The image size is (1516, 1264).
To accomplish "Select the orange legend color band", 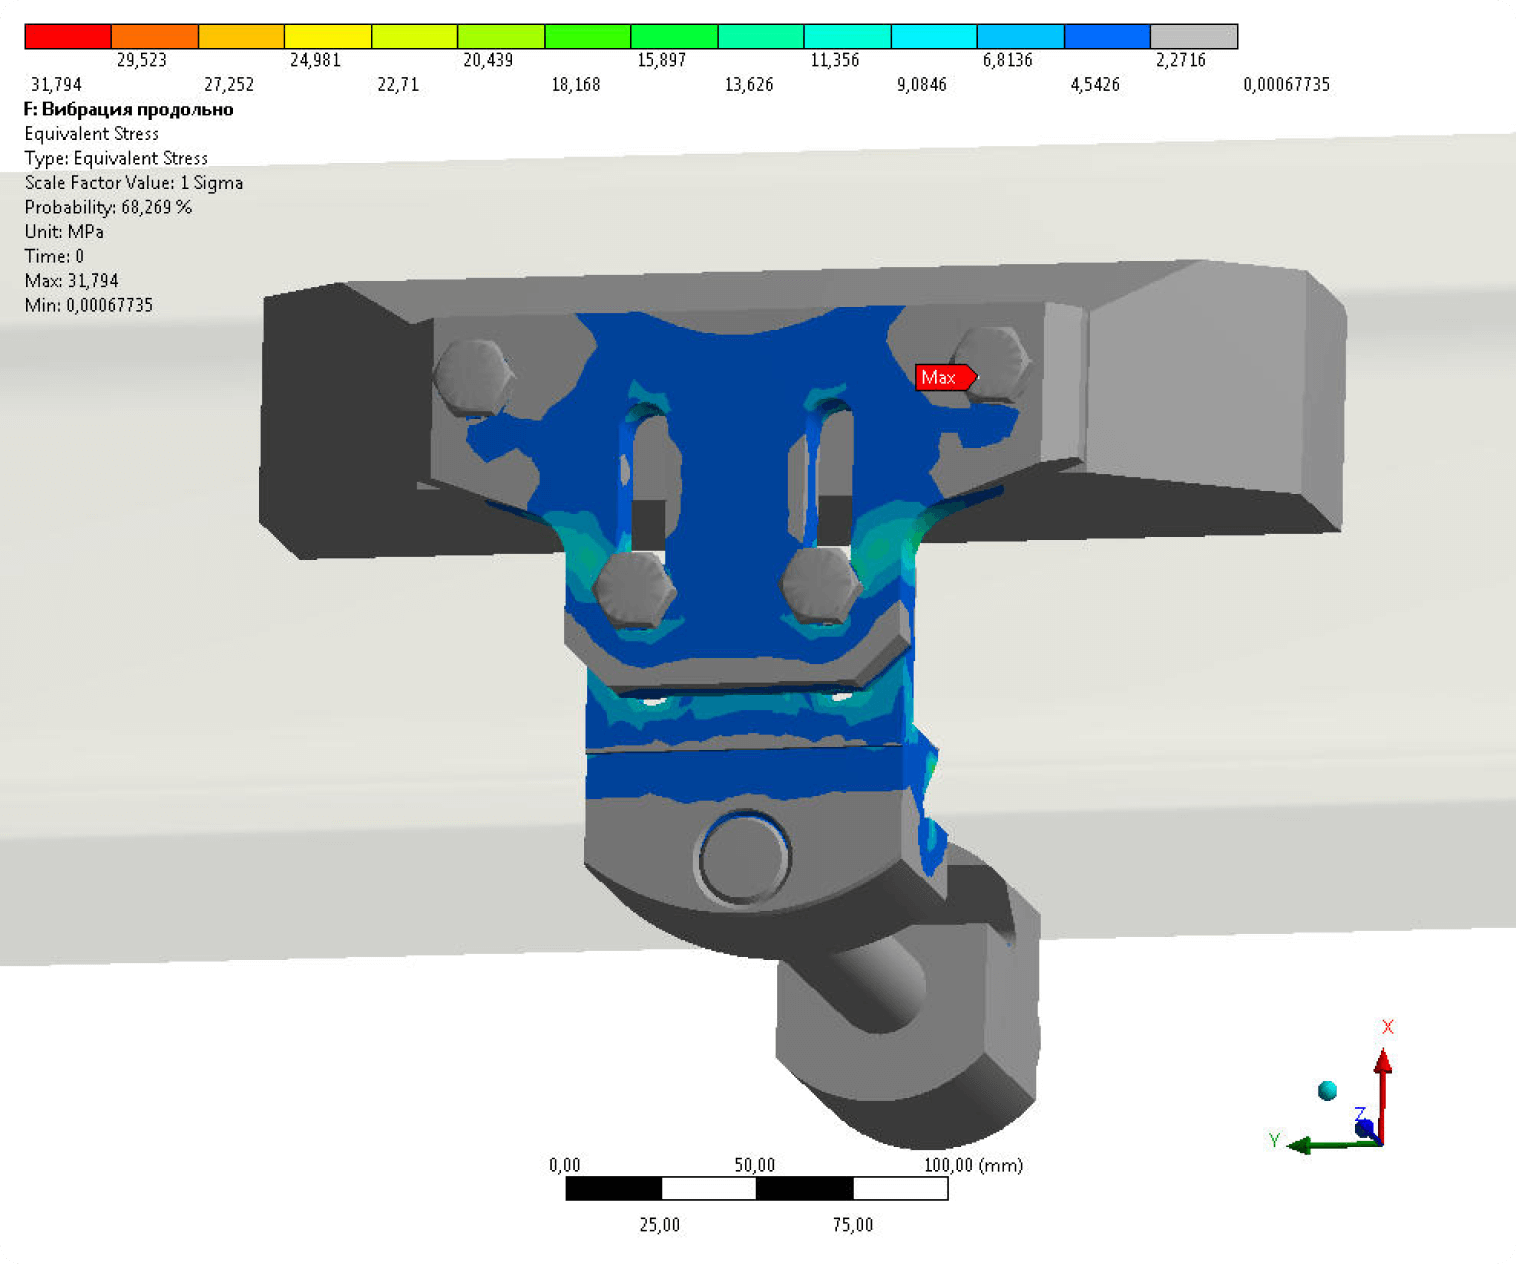I will tap(155, 36).
